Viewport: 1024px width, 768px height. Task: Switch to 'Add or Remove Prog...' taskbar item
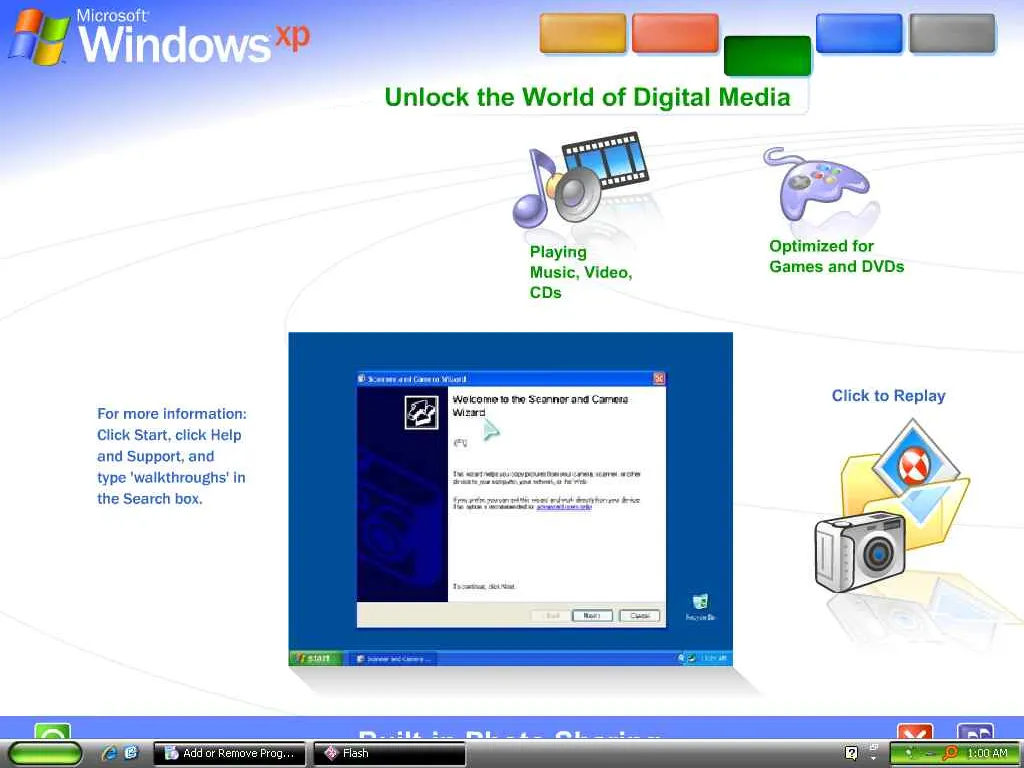230,754
